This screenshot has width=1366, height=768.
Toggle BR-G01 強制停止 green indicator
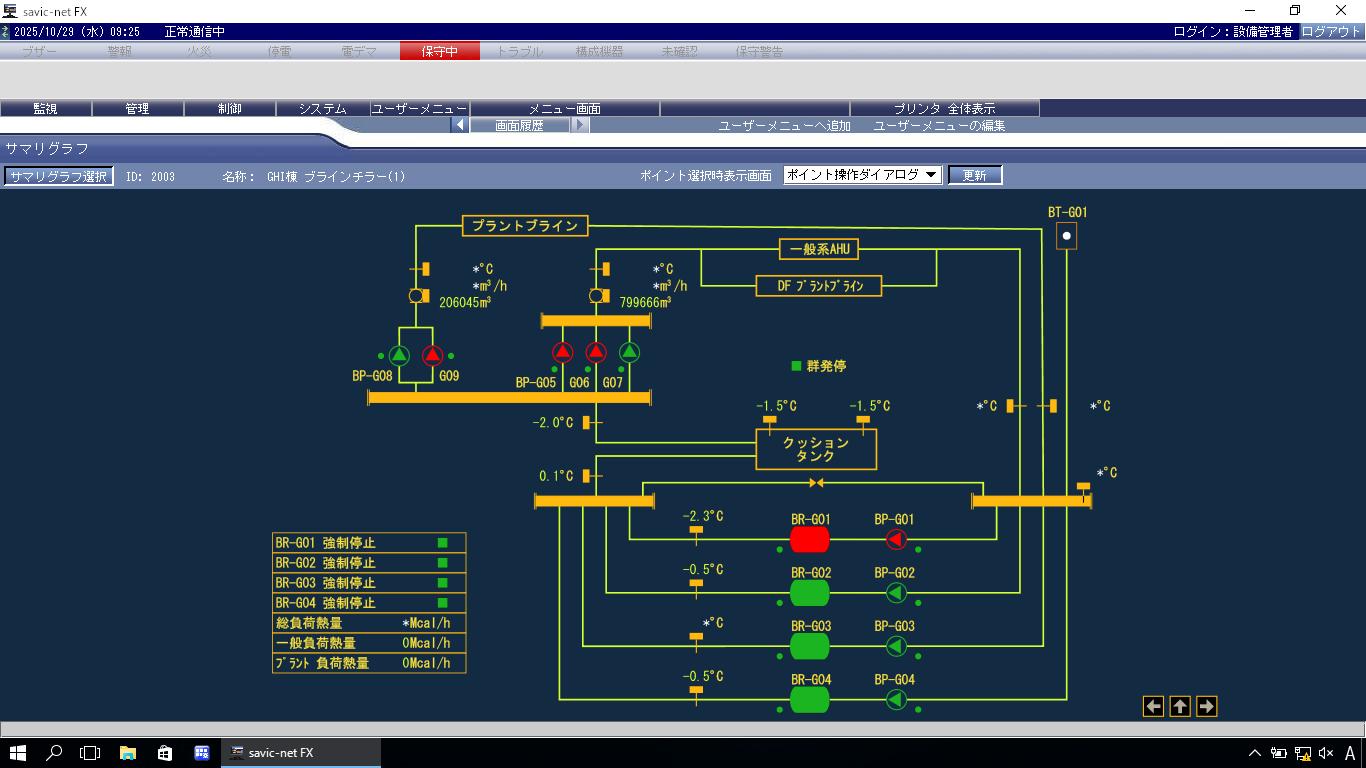pyautogui.click(x=442, y=543)
